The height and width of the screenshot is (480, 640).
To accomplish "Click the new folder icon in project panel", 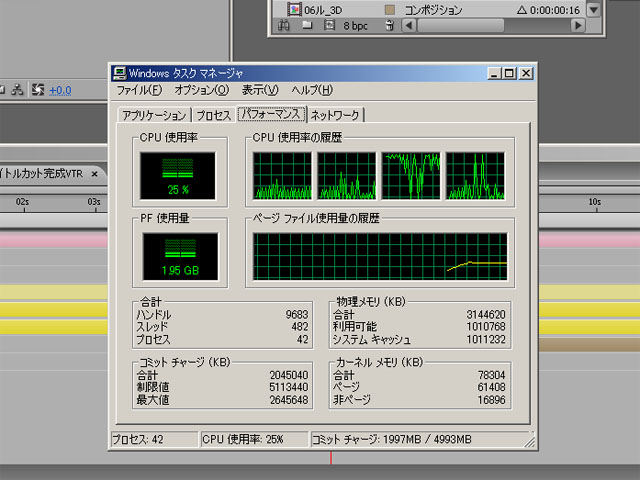I will pos(307,26).
